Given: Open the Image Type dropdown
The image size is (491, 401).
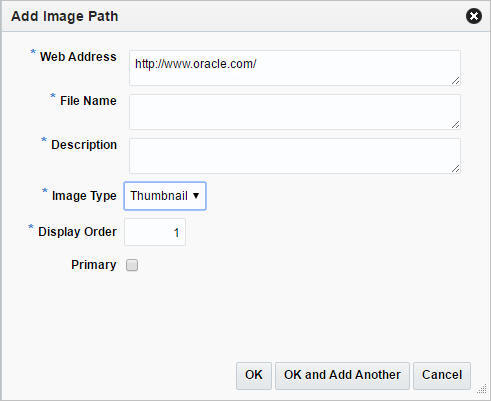Looking at the screenshot, I should (165, 196).
